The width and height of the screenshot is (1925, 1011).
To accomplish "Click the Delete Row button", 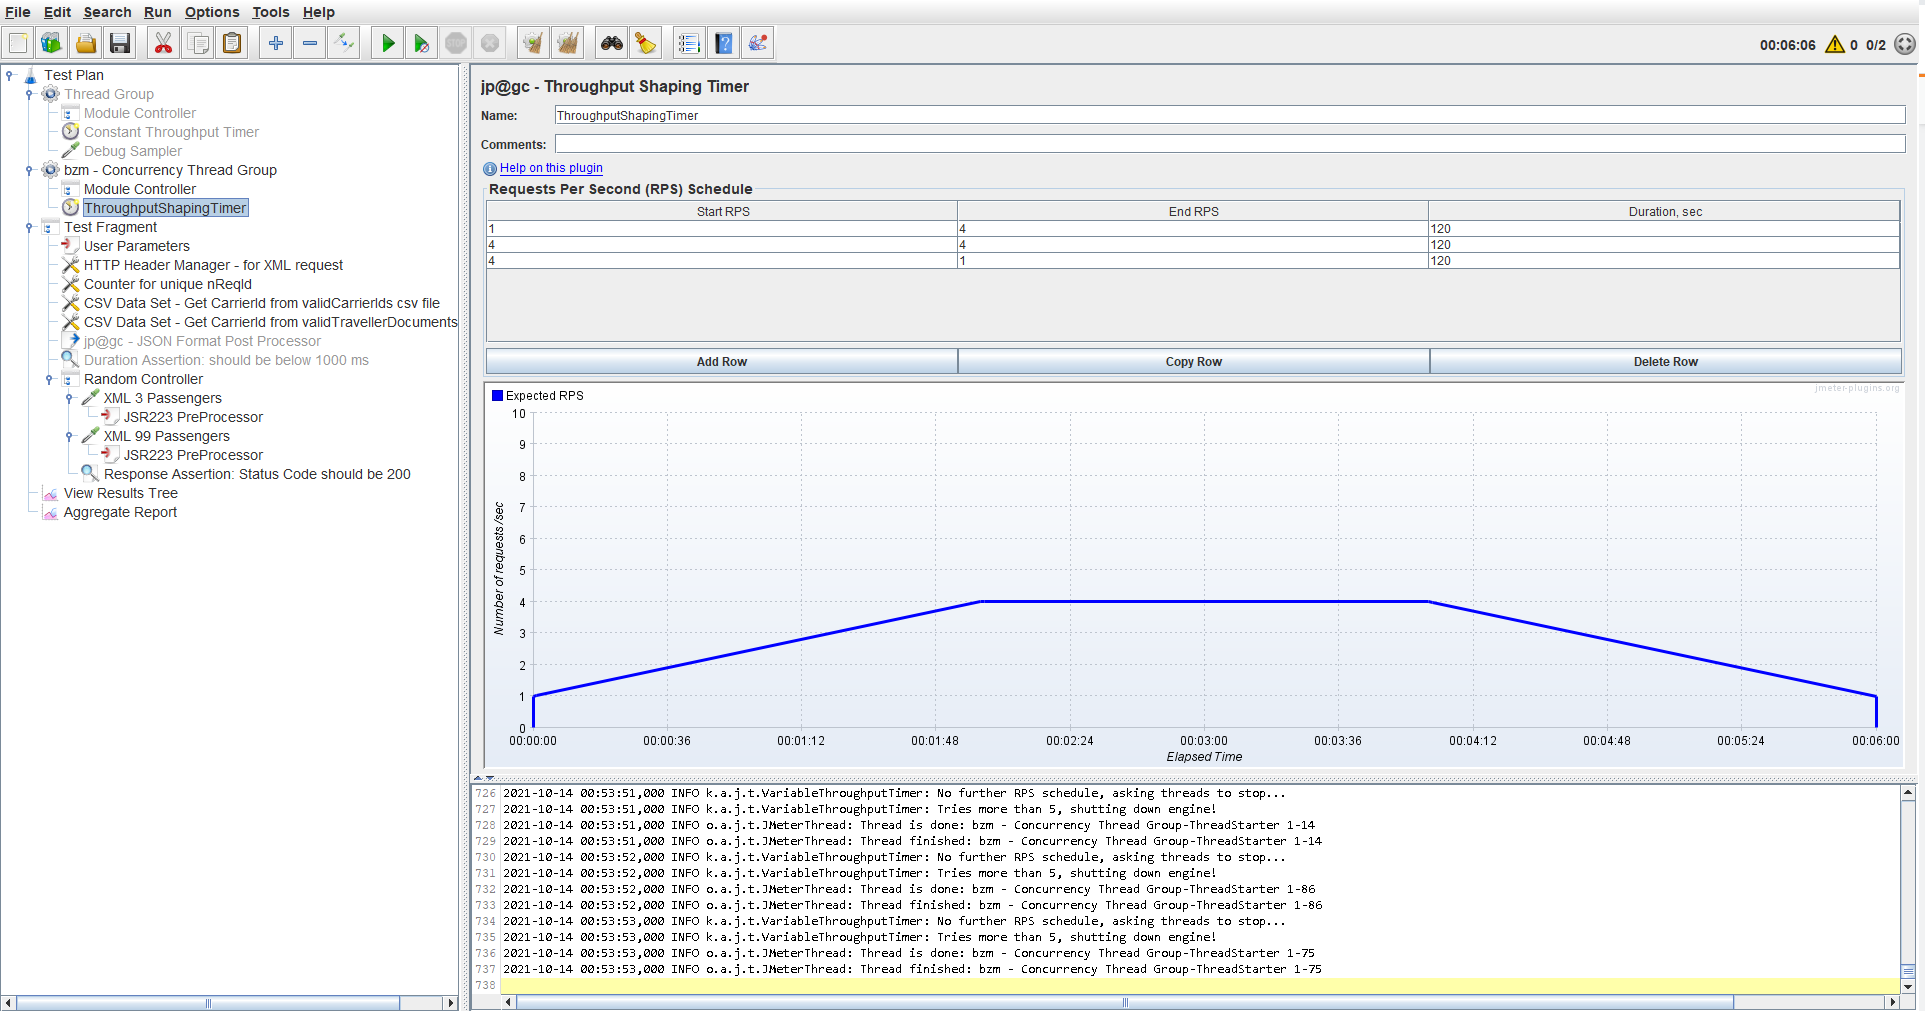I will (x=1666, y=361).
